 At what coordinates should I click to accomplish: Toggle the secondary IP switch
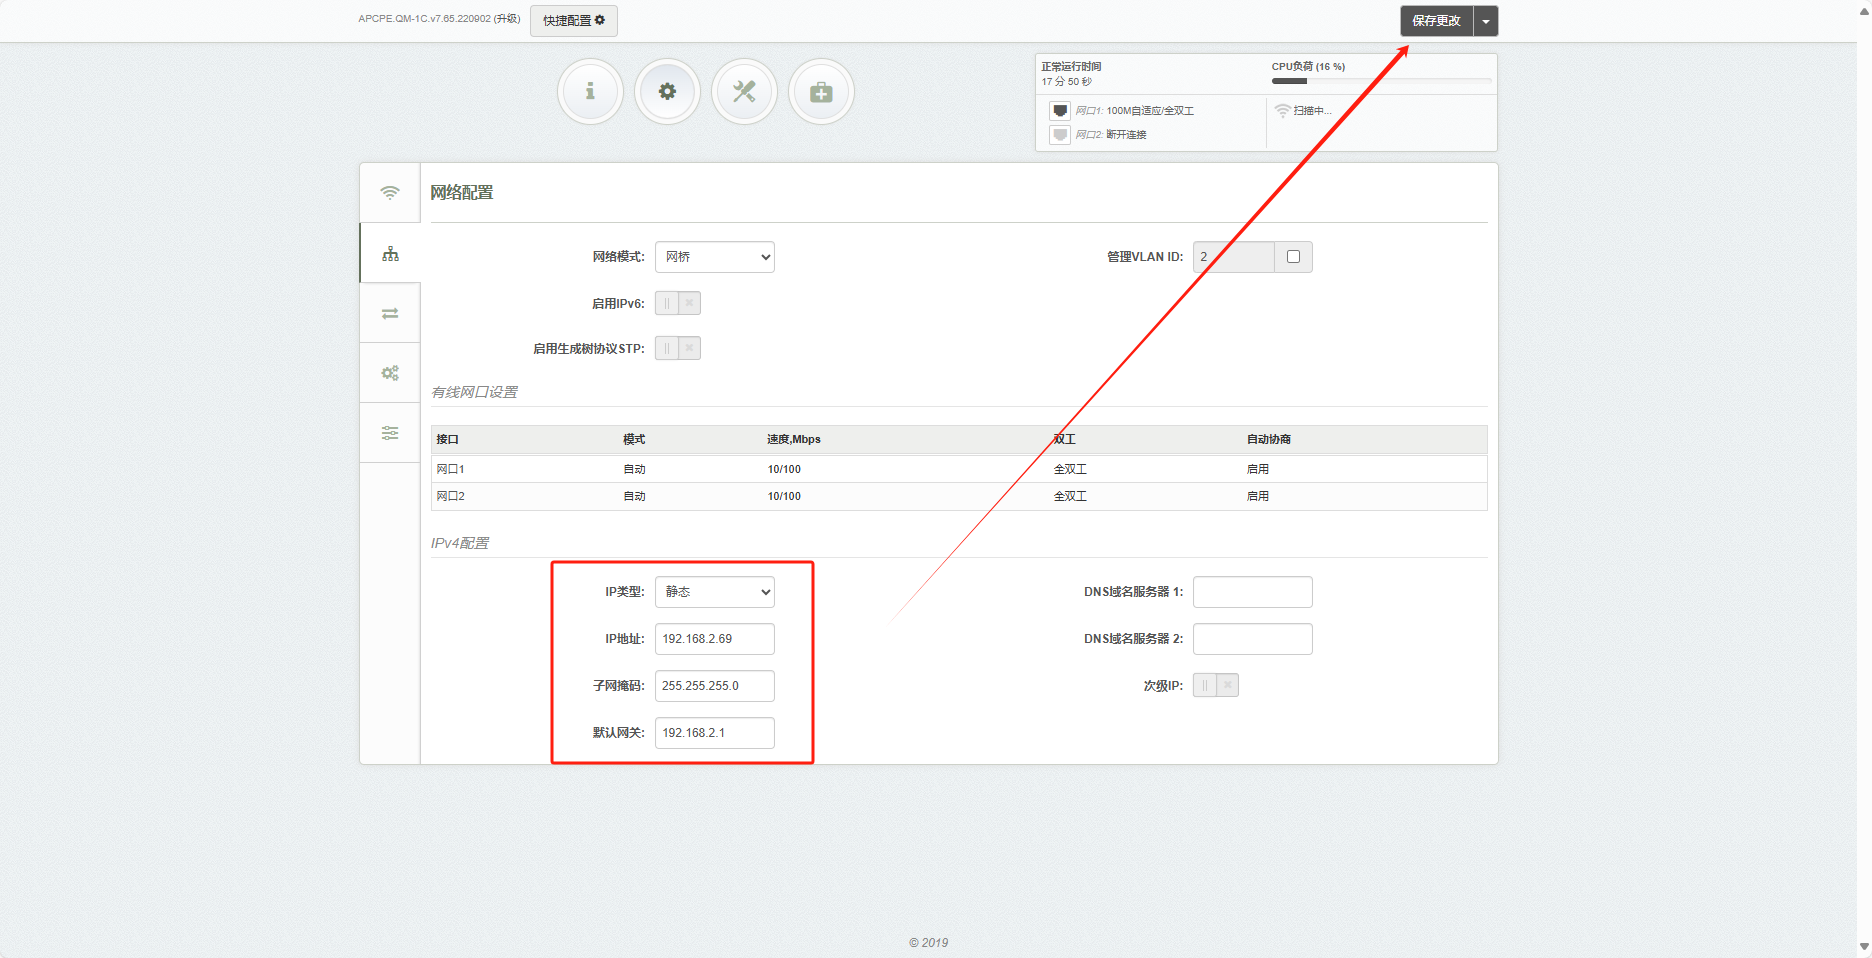1215,685
